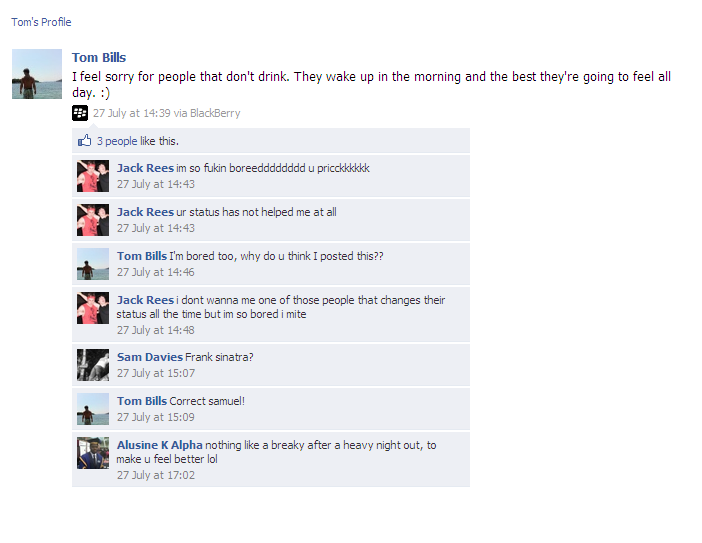Viewport: 702px width, 543px height.
Task: Click the post timestamp 27 July at 14:39
Action: 132,113
